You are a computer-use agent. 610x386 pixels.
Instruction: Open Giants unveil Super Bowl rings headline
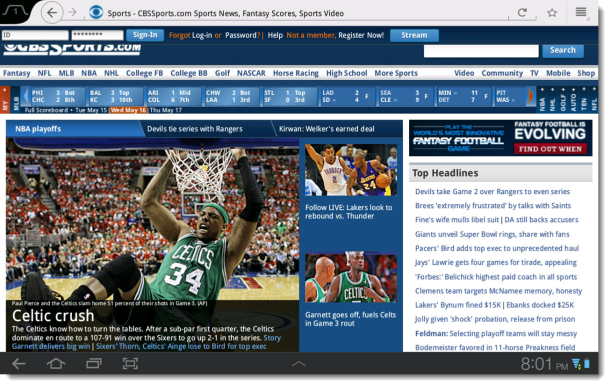(x=492, y=234)
